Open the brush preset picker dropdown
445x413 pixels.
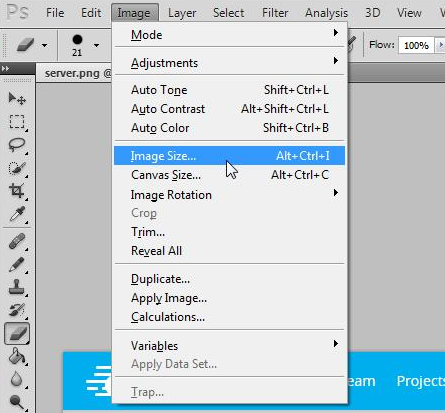click(x=96, y=45)
